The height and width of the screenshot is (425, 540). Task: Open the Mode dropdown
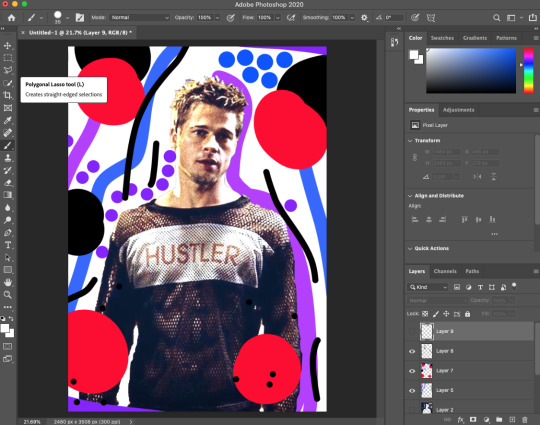139,18
